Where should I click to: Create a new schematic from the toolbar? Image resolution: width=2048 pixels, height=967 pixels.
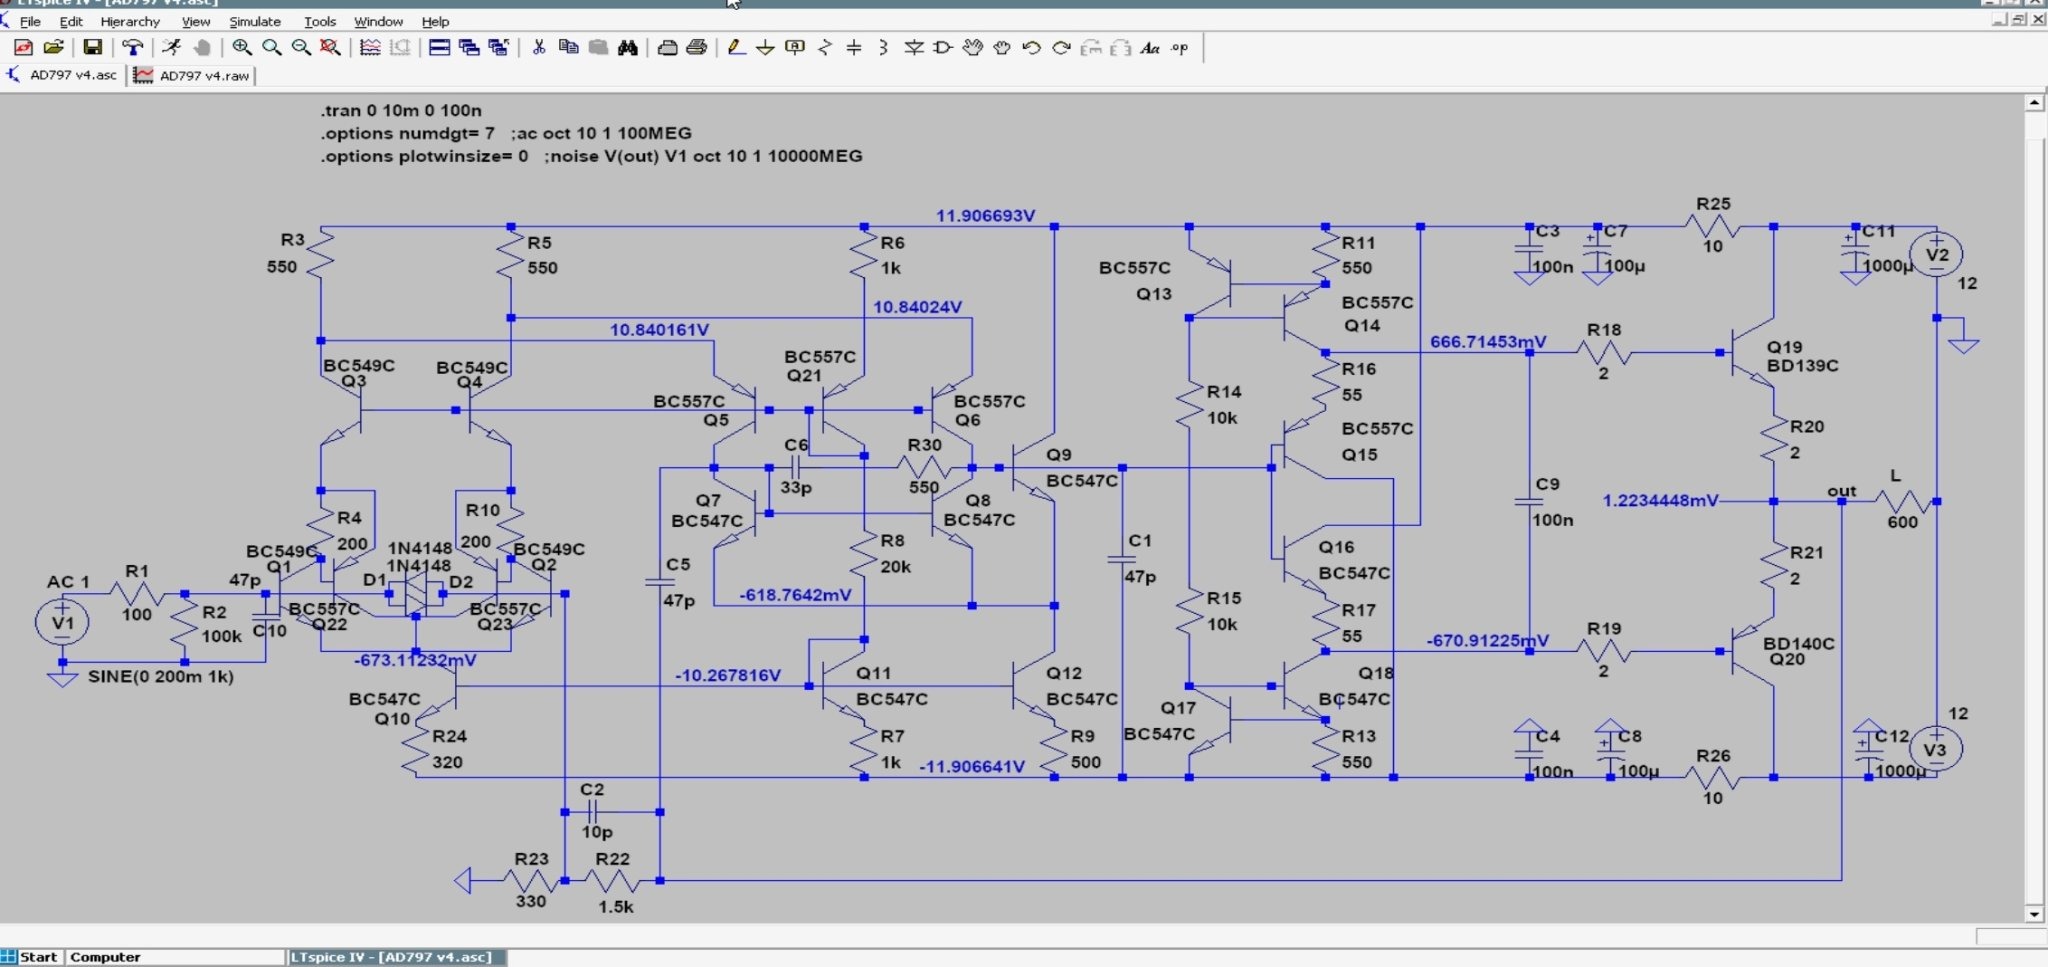23,47
